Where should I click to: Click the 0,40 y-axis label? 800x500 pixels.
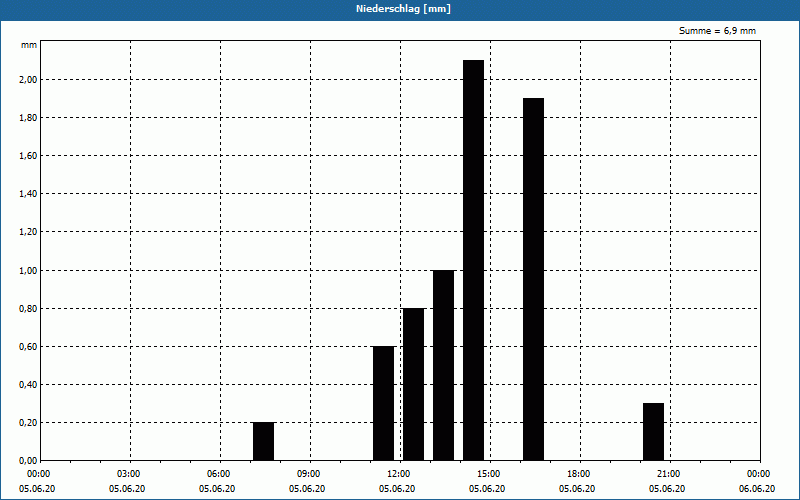pos(28,385)
